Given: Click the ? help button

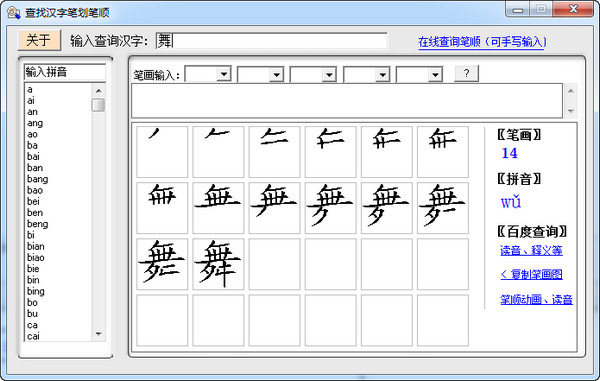Looking at the screenshot, I should click(x=466, y=73).
